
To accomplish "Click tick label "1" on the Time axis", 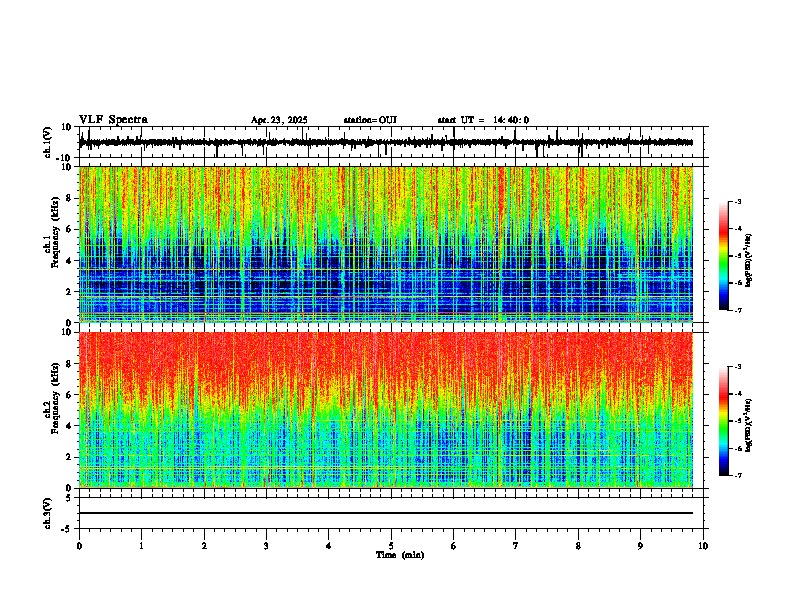I will click(x=141, y=546).
